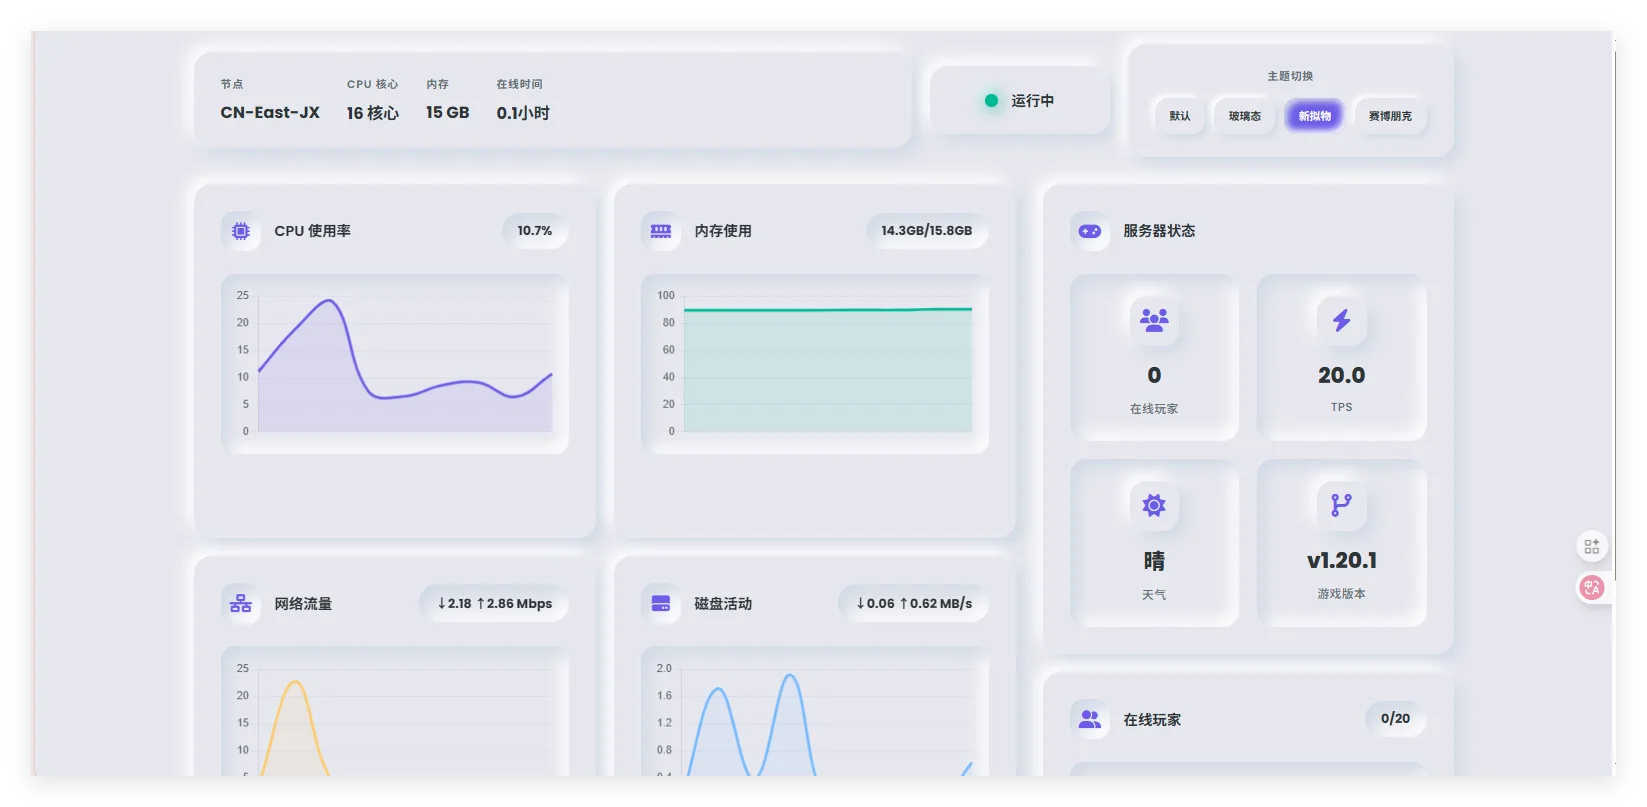1647x807 pixels.
Task: Switch theme to 玻璃态
Action: point(1245,116)
